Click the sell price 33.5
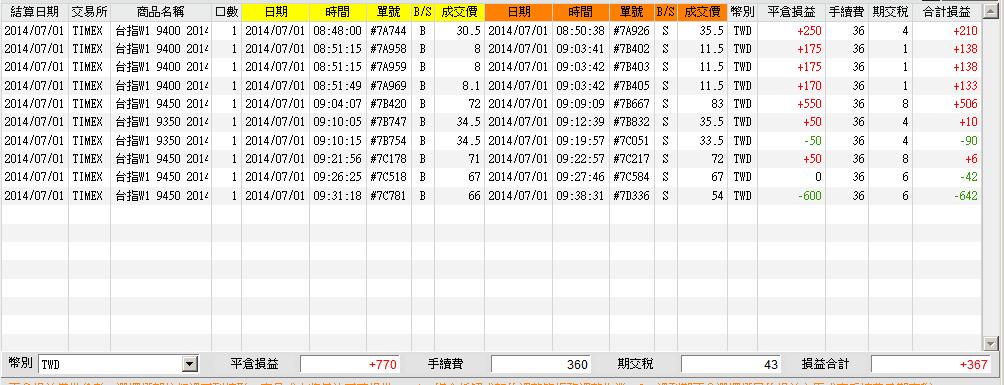The image size is (1004, 385). [713, 140]
